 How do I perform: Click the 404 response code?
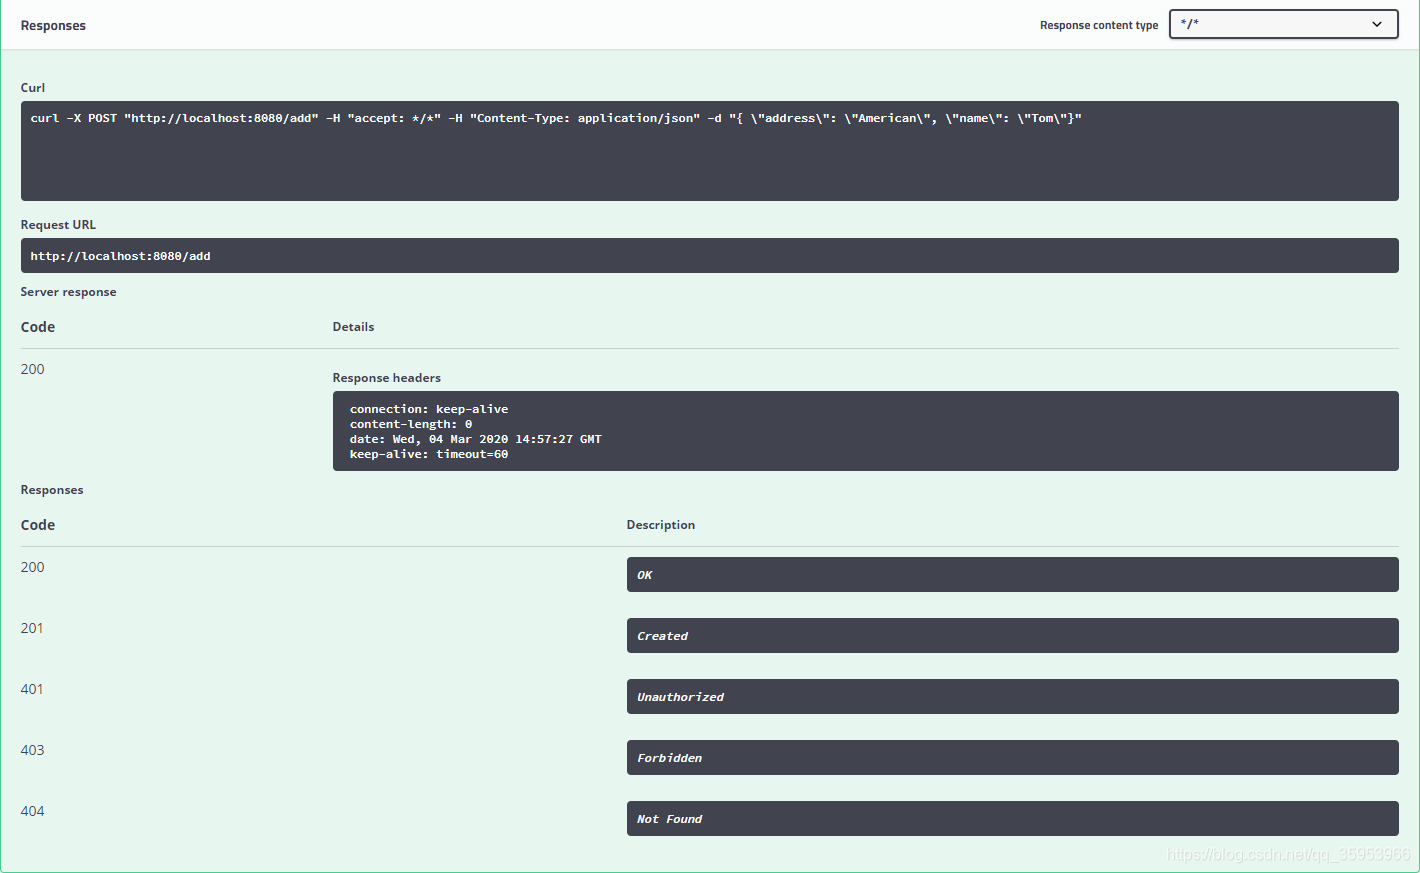(33, 811)
